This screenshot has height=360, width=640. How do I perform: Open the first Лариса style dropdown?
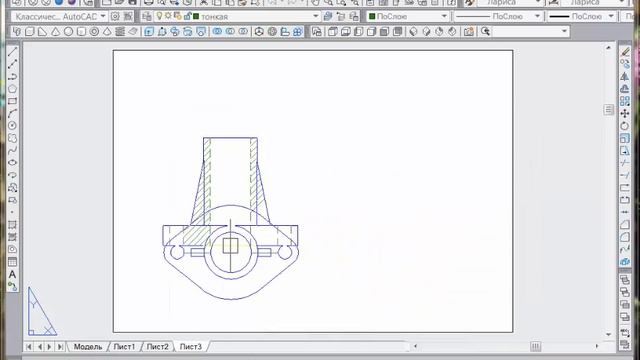point(538,2)
